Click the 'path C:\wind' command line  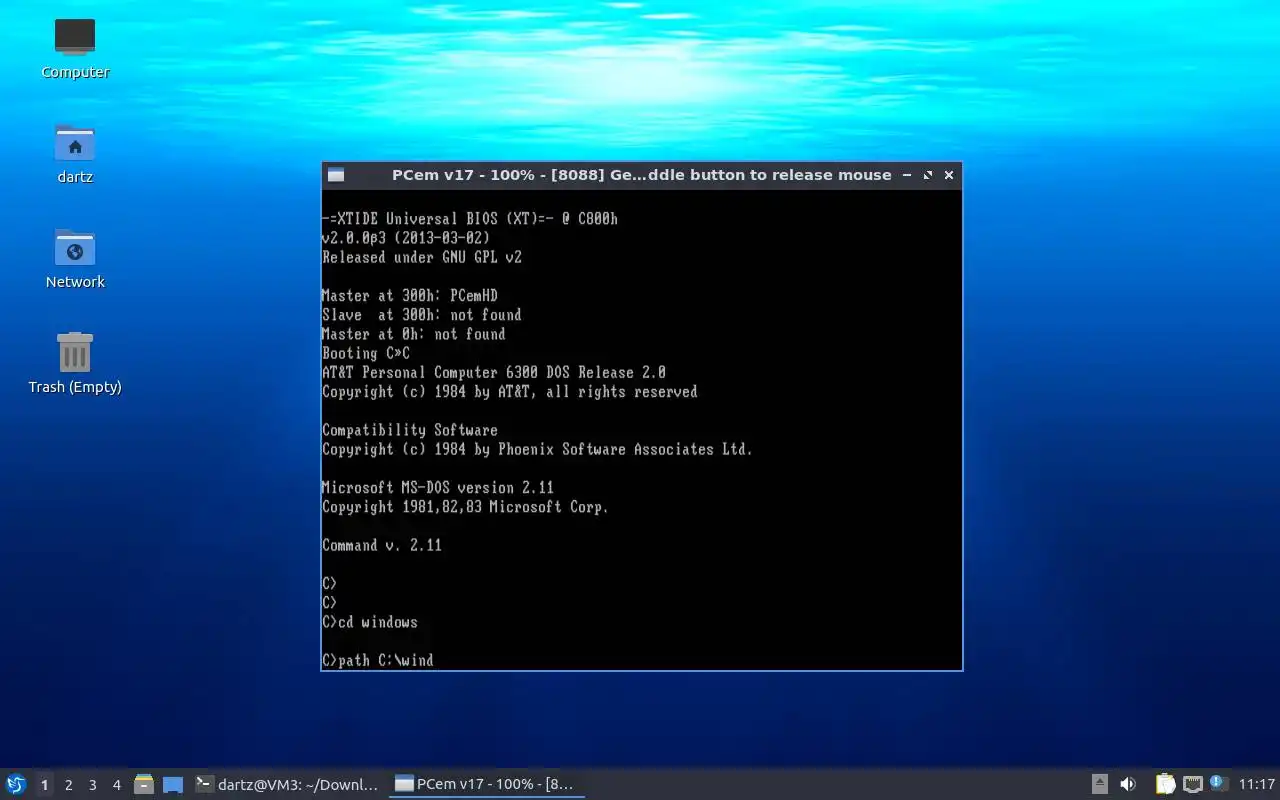click(x=378, y=660)
